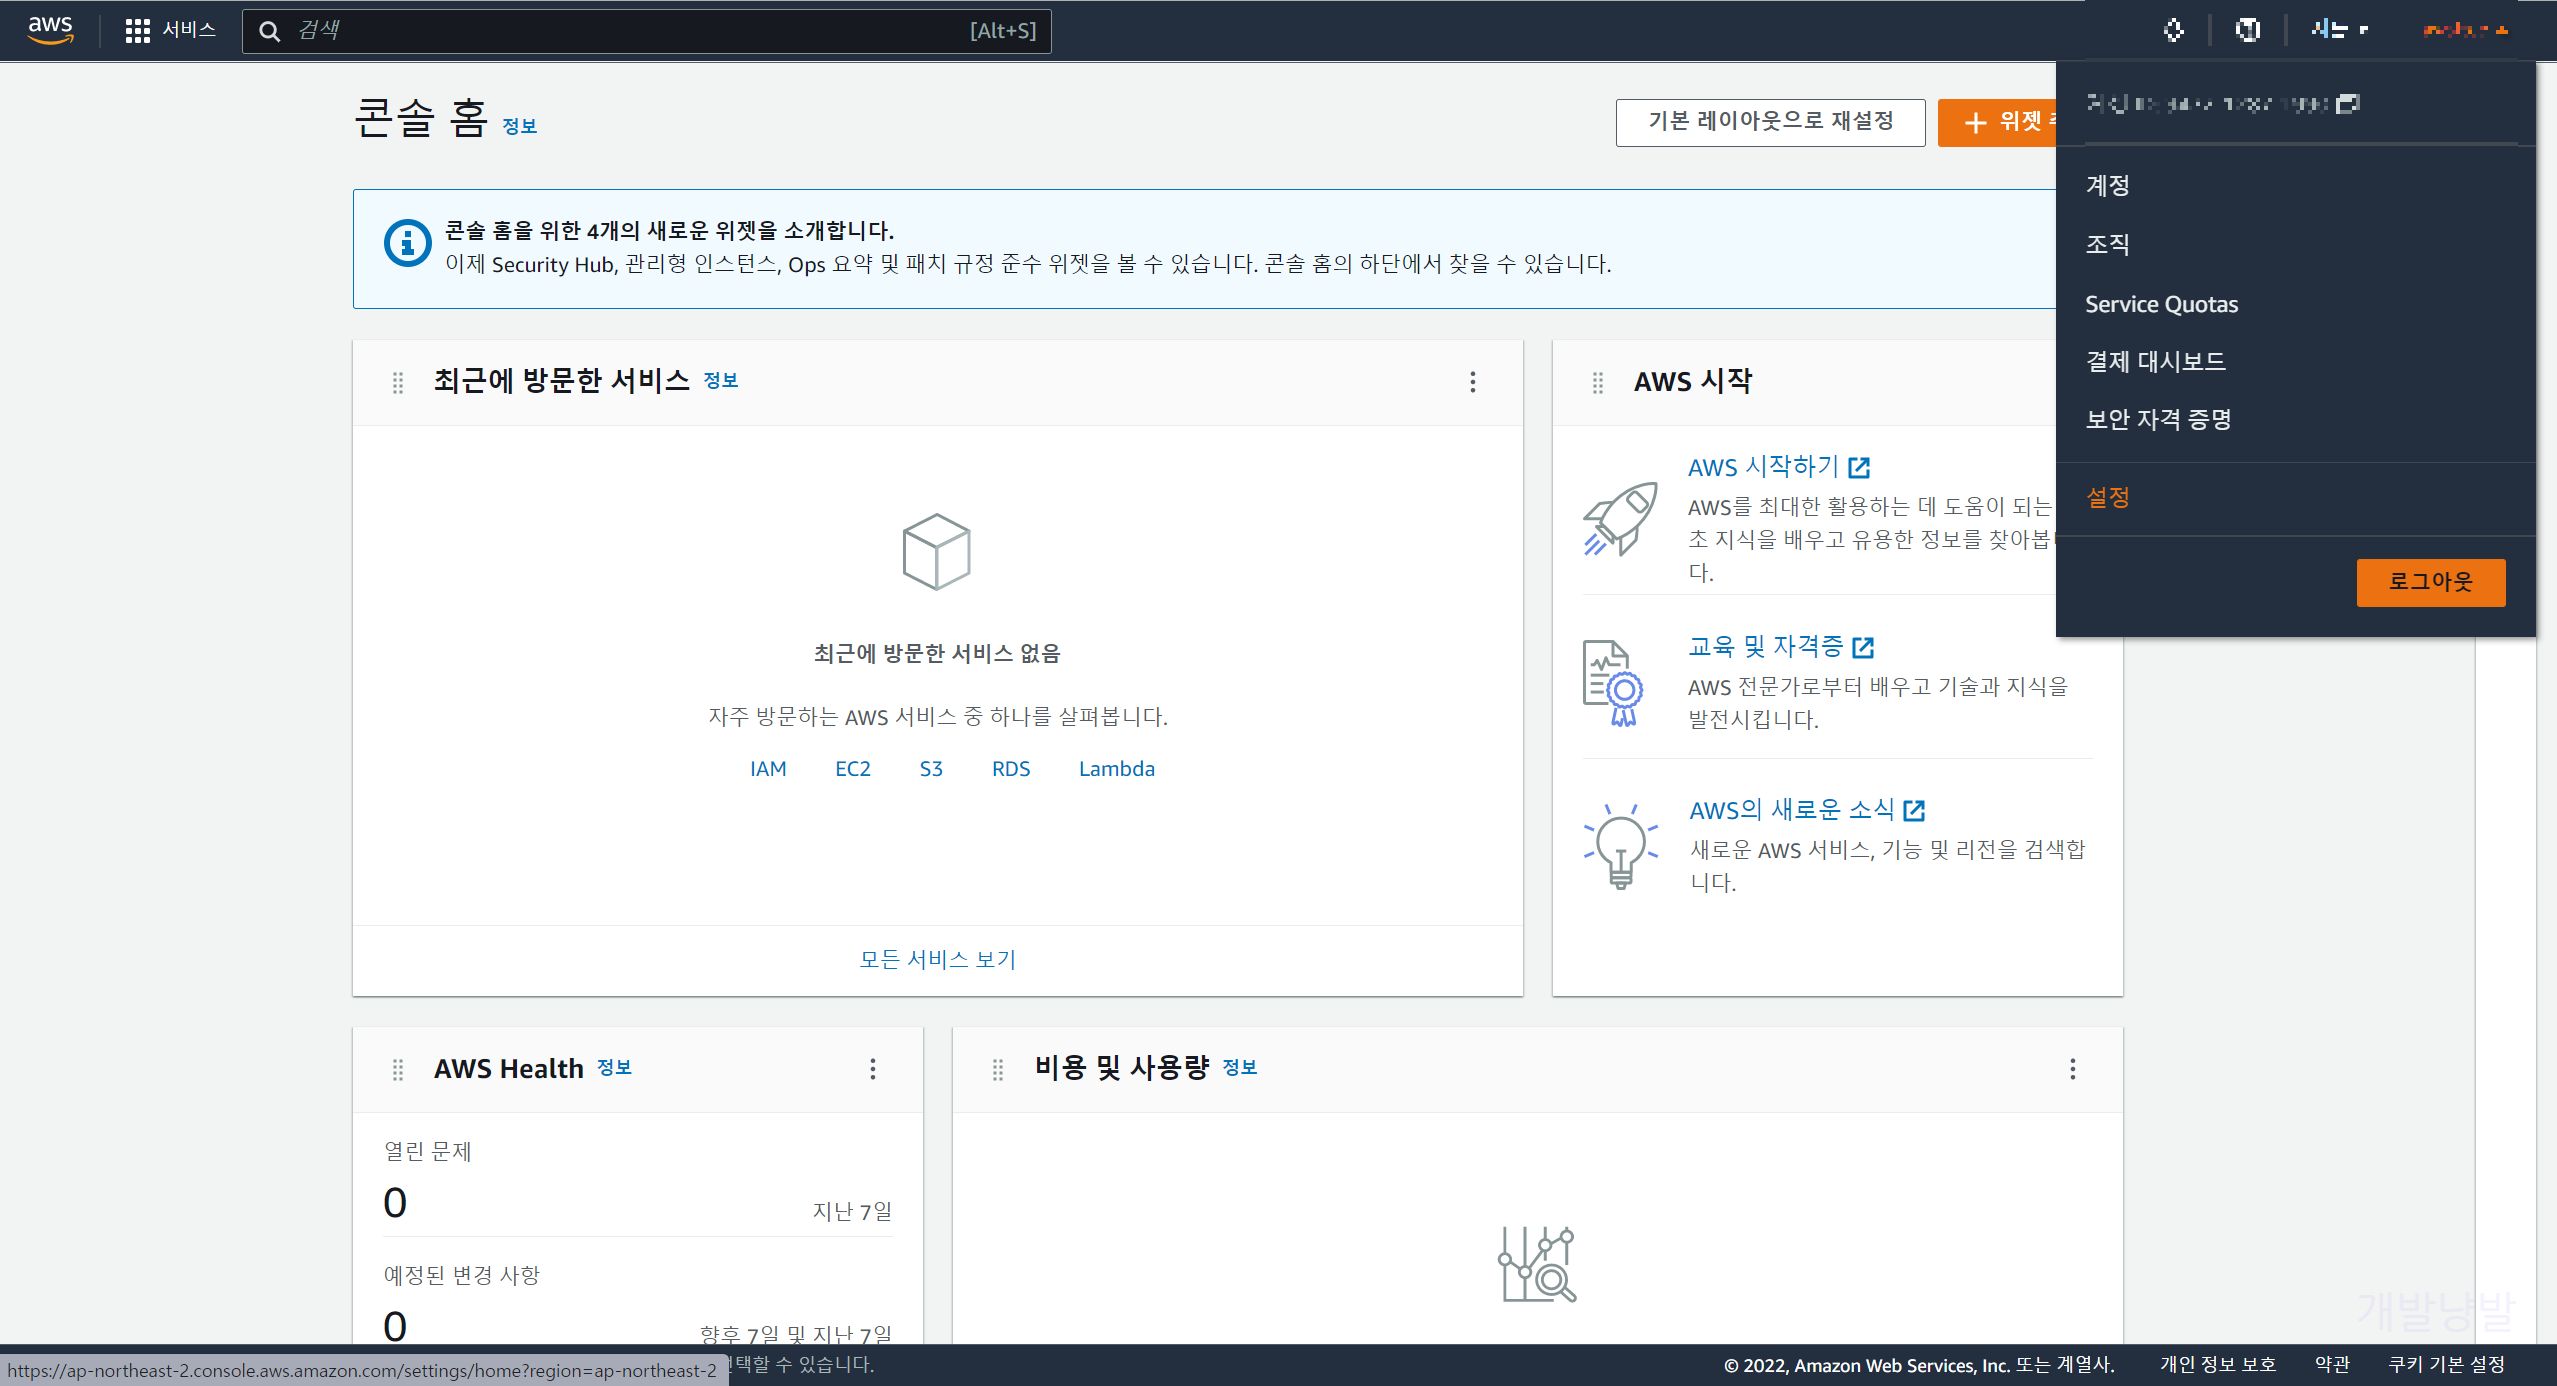Select Service Quotas menu entry
2557x1386 pixels.
click(2161, 304)
